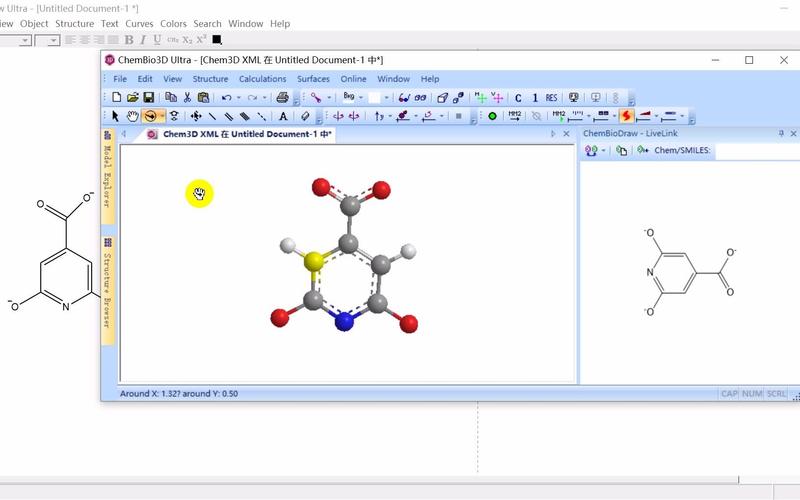Open the Surfaces menu
800x500 pixels.
click(x=313, y=79)
